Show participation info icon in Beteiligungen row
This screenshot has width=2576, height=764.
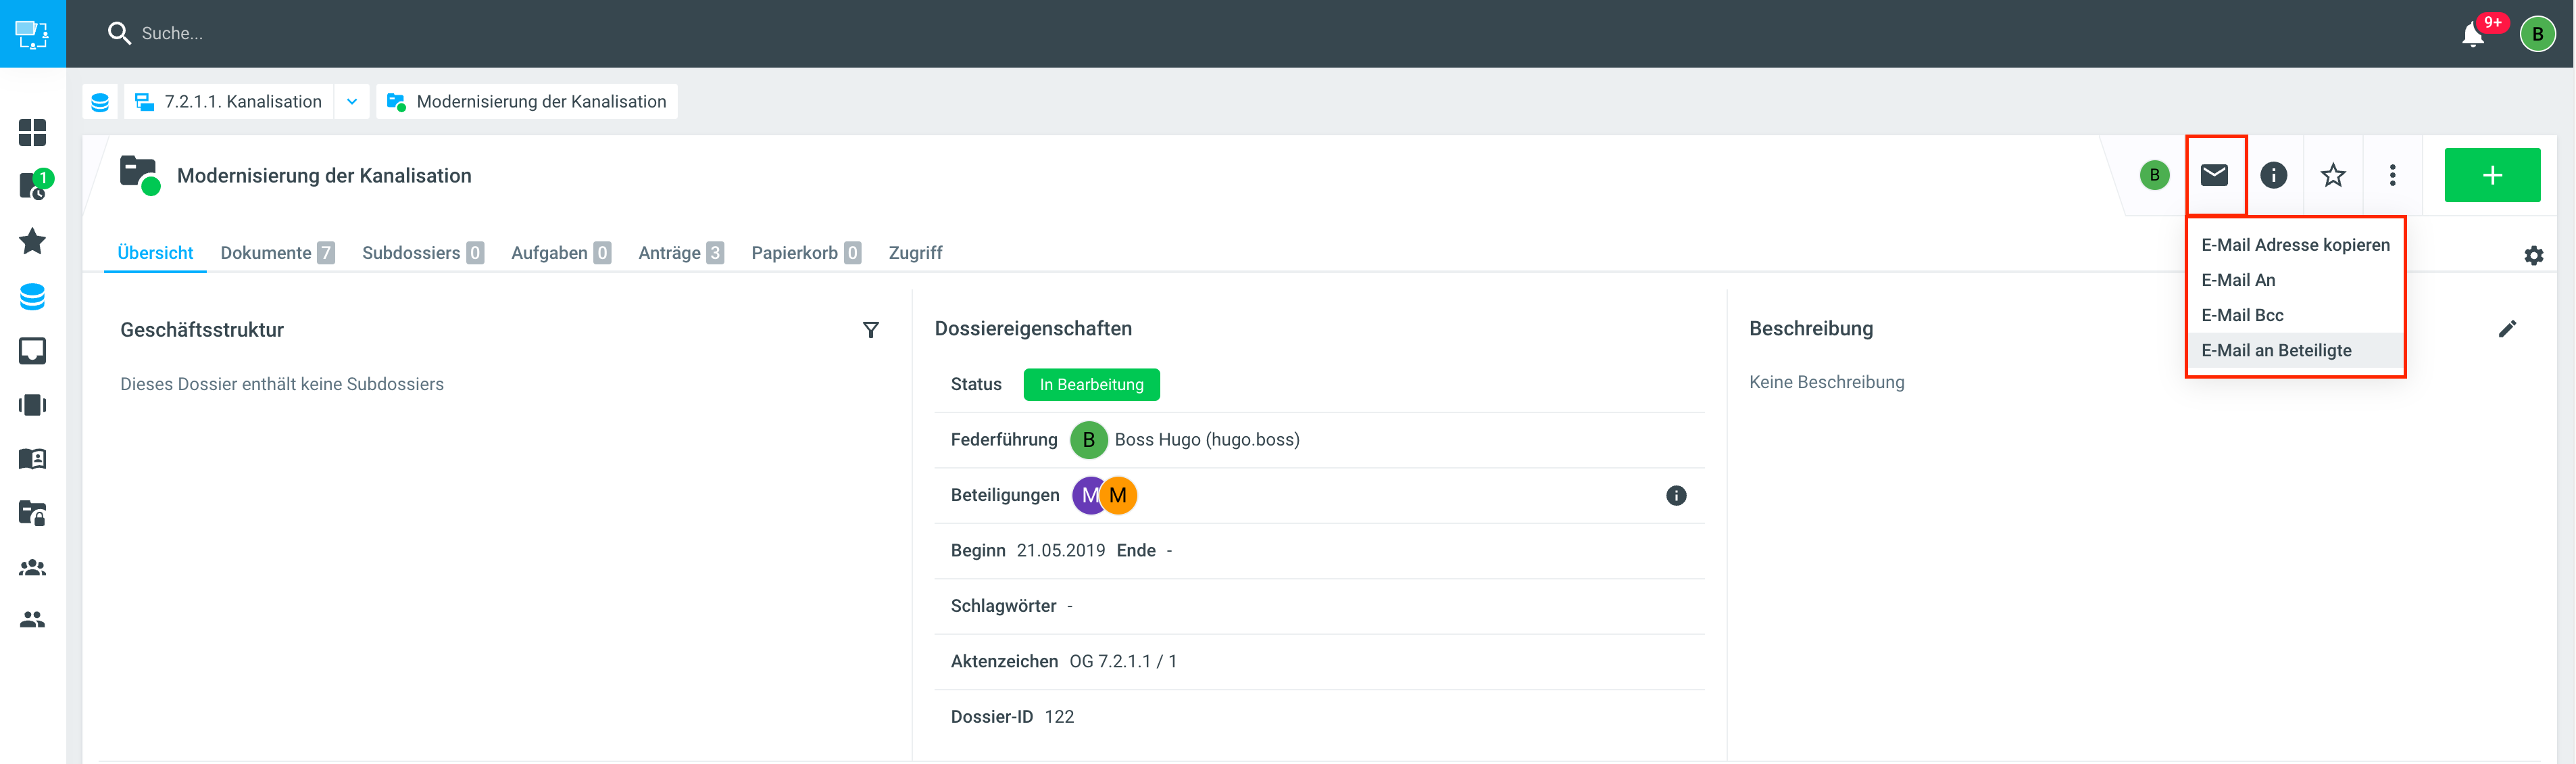point(1676,495)
